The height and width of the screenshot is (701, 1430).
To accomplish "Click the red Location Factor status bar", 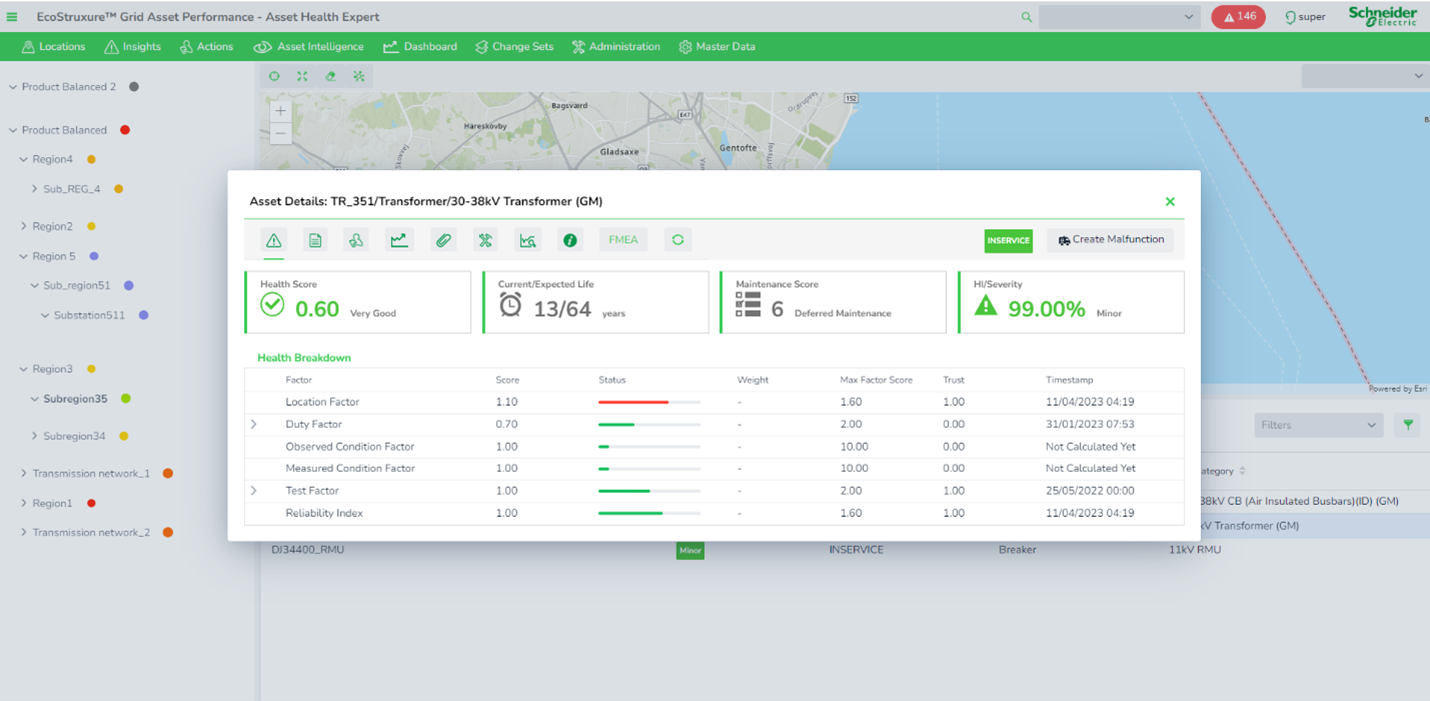I will (x=649, y=402).
